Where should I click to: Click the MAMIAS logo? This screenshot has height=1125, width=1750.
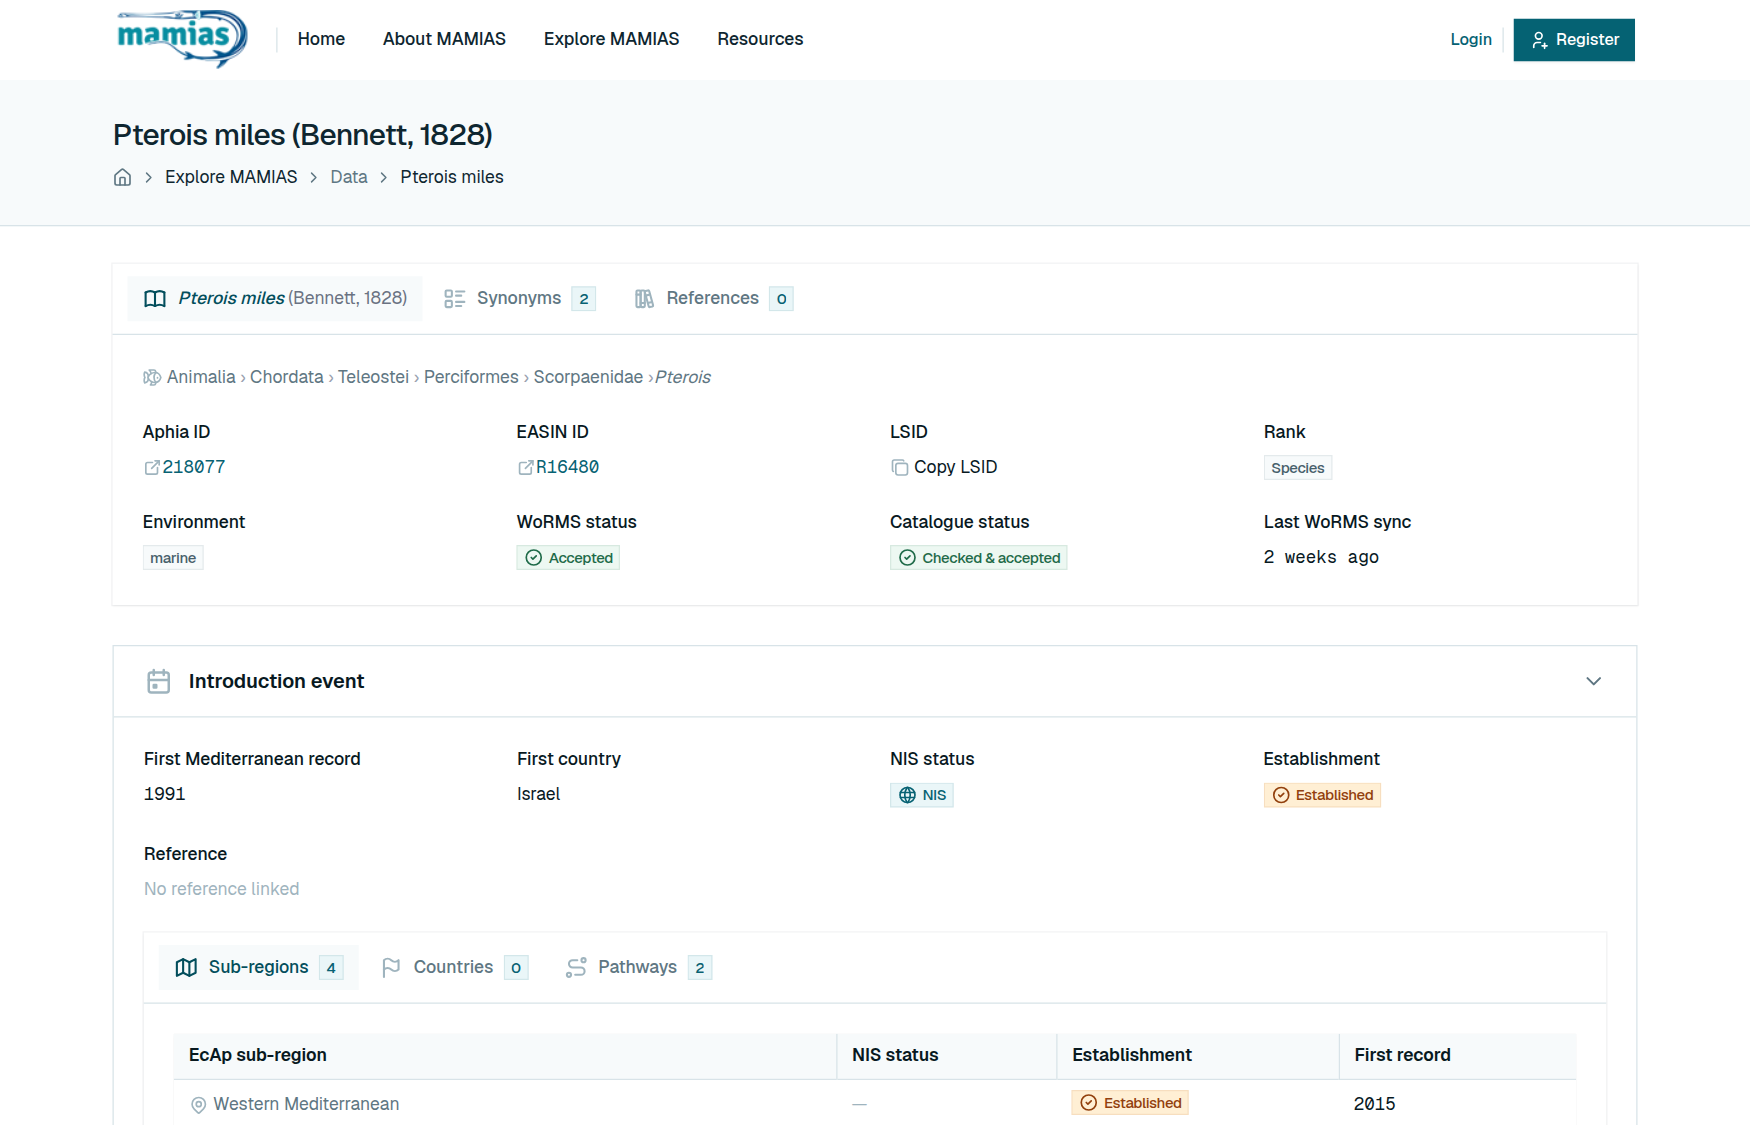coord(182,39)
